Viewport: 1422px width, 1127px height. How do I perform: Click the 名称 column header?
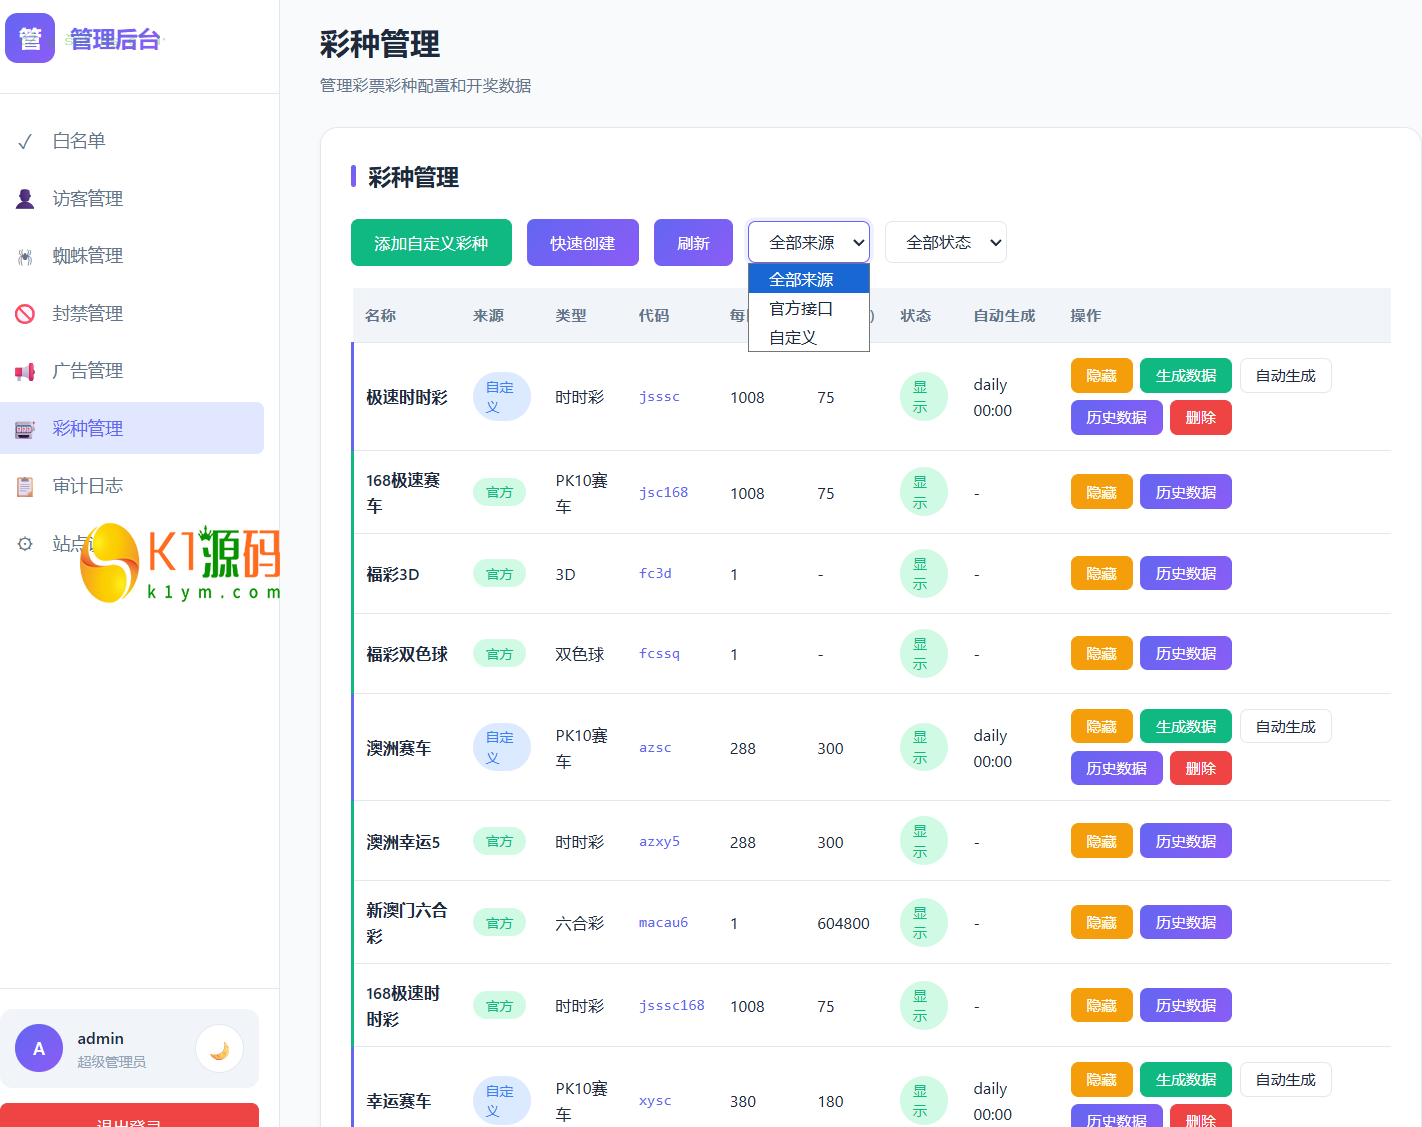point(380,316)
